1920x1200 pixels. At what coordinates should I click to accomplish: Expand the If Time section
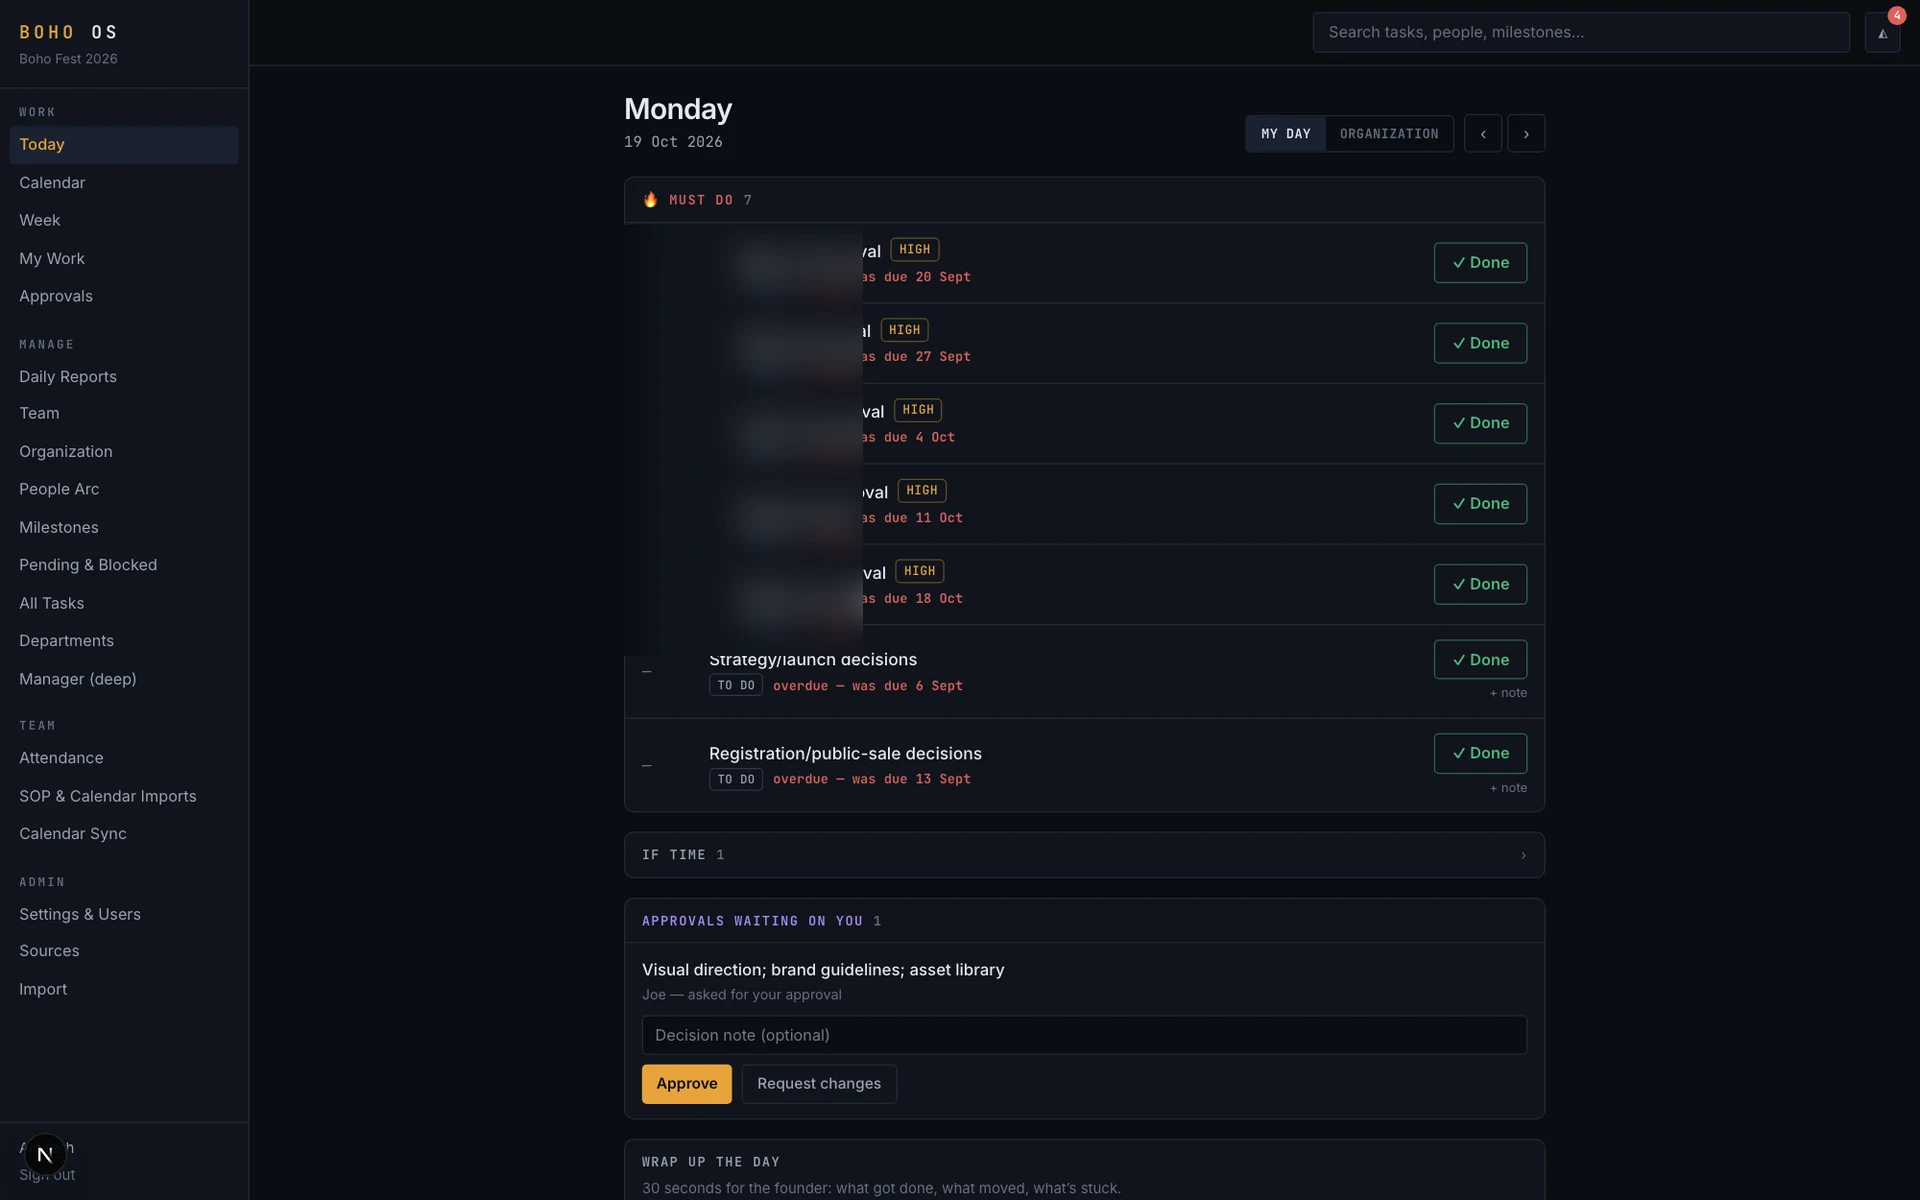pos(1084,855)
